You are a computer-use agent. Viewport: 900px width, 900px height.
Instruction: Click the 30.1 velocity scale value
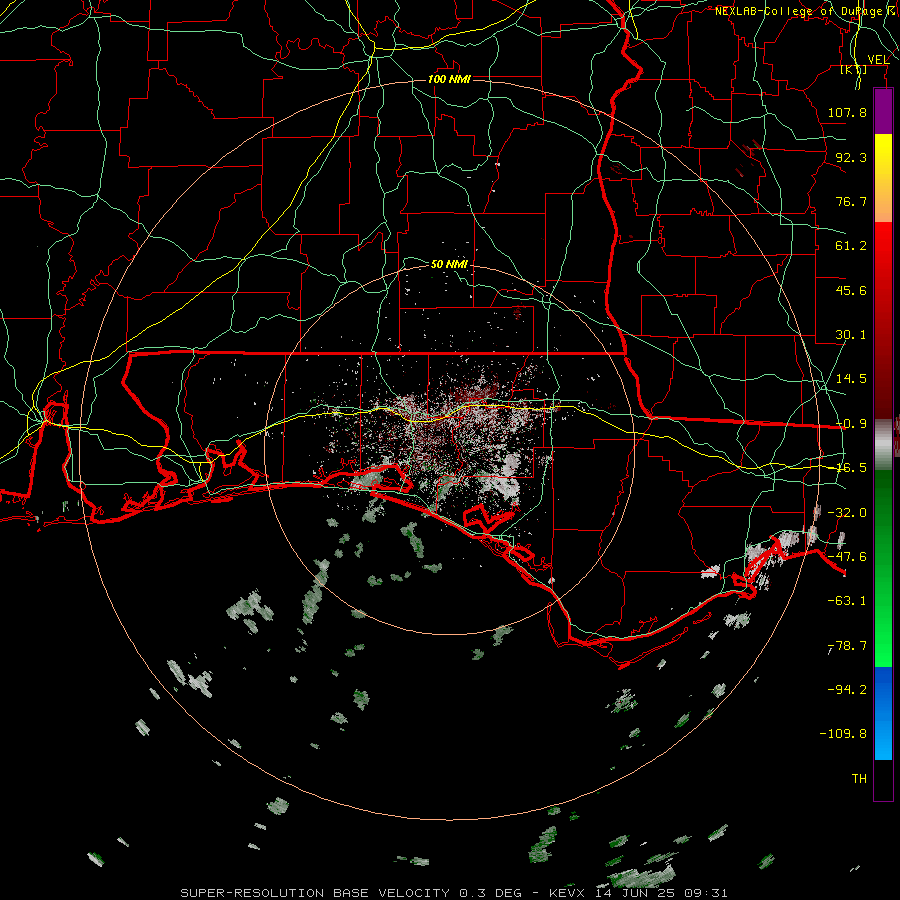click(x=851, y=335)
